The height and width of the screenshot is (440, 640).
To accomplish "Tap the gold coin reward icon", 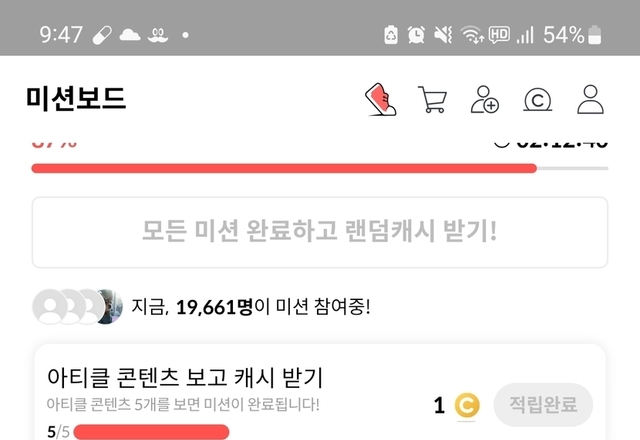I will coord(467,406).
